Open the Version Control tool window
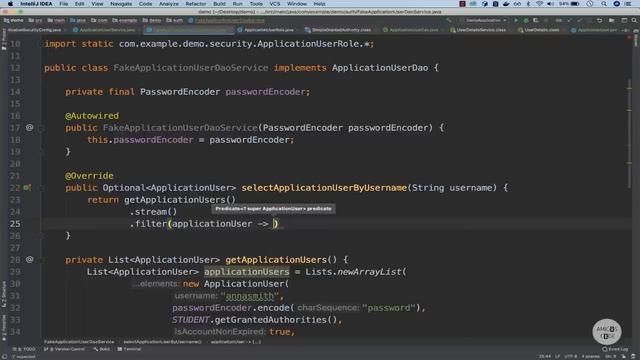 click(x=64, y=349)
